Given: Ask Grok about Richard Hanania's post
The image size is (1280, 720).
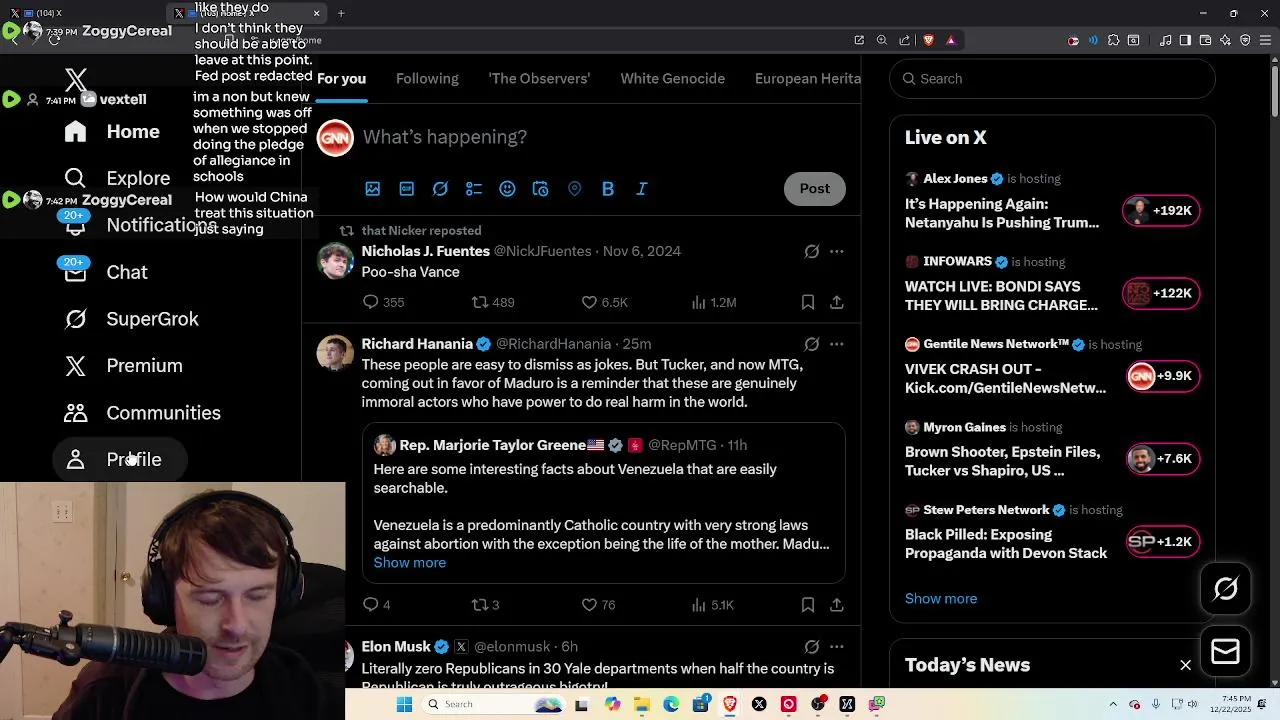Looking at the screenshot, I should 812,344.
